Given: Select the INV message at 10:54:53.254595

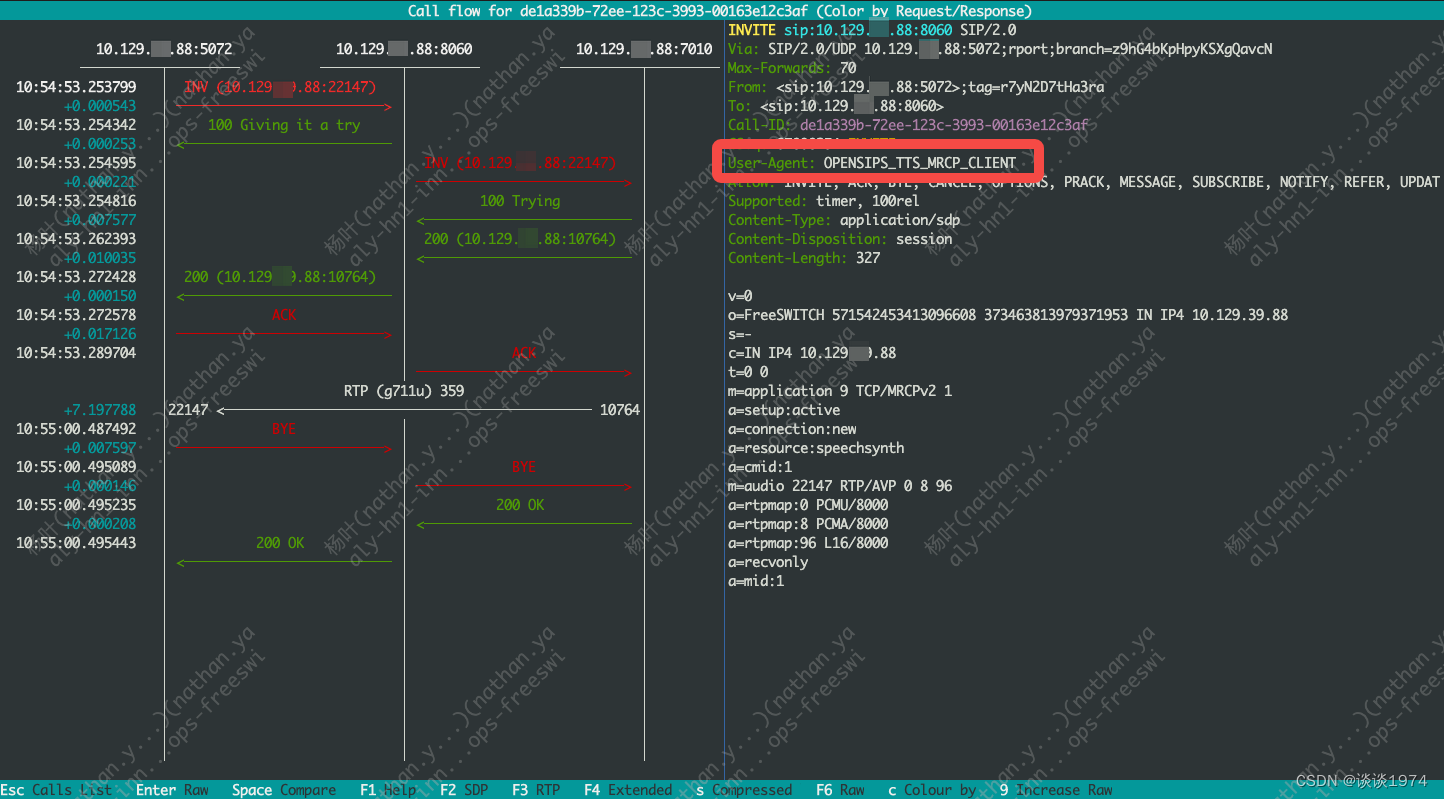Looking at the screenshot, I should coord(520,163).
